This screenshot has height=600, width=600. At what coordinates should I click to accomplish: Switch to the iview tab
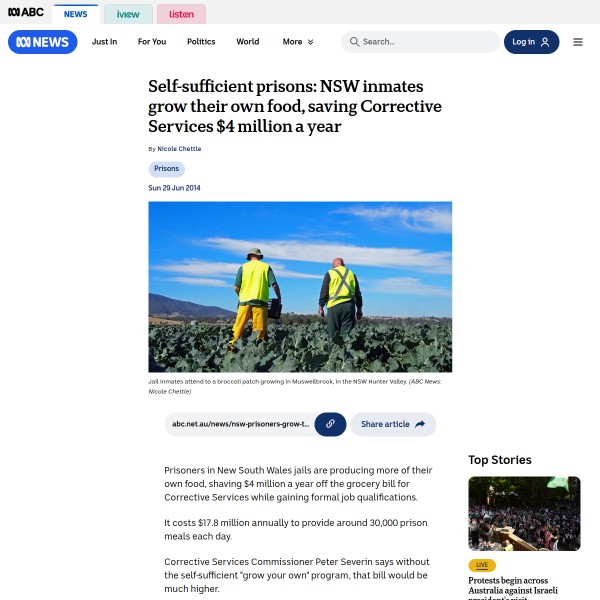[128, 14]
